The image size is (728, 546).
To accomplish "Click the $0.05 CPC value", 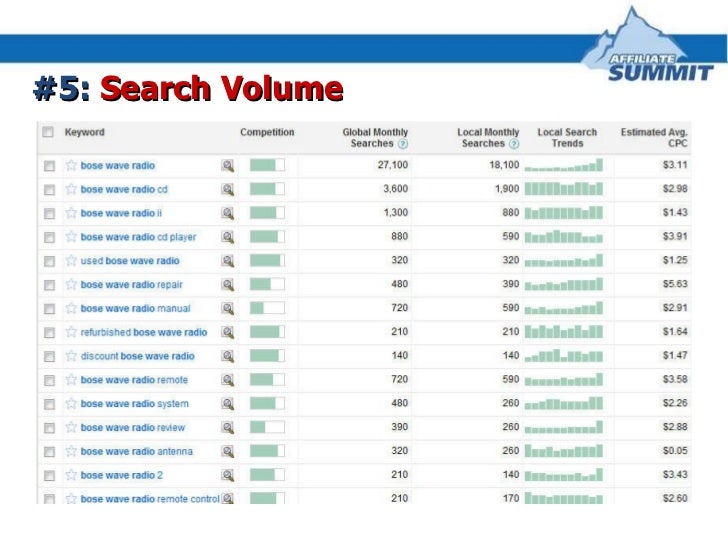I will (x=675, y=451).
